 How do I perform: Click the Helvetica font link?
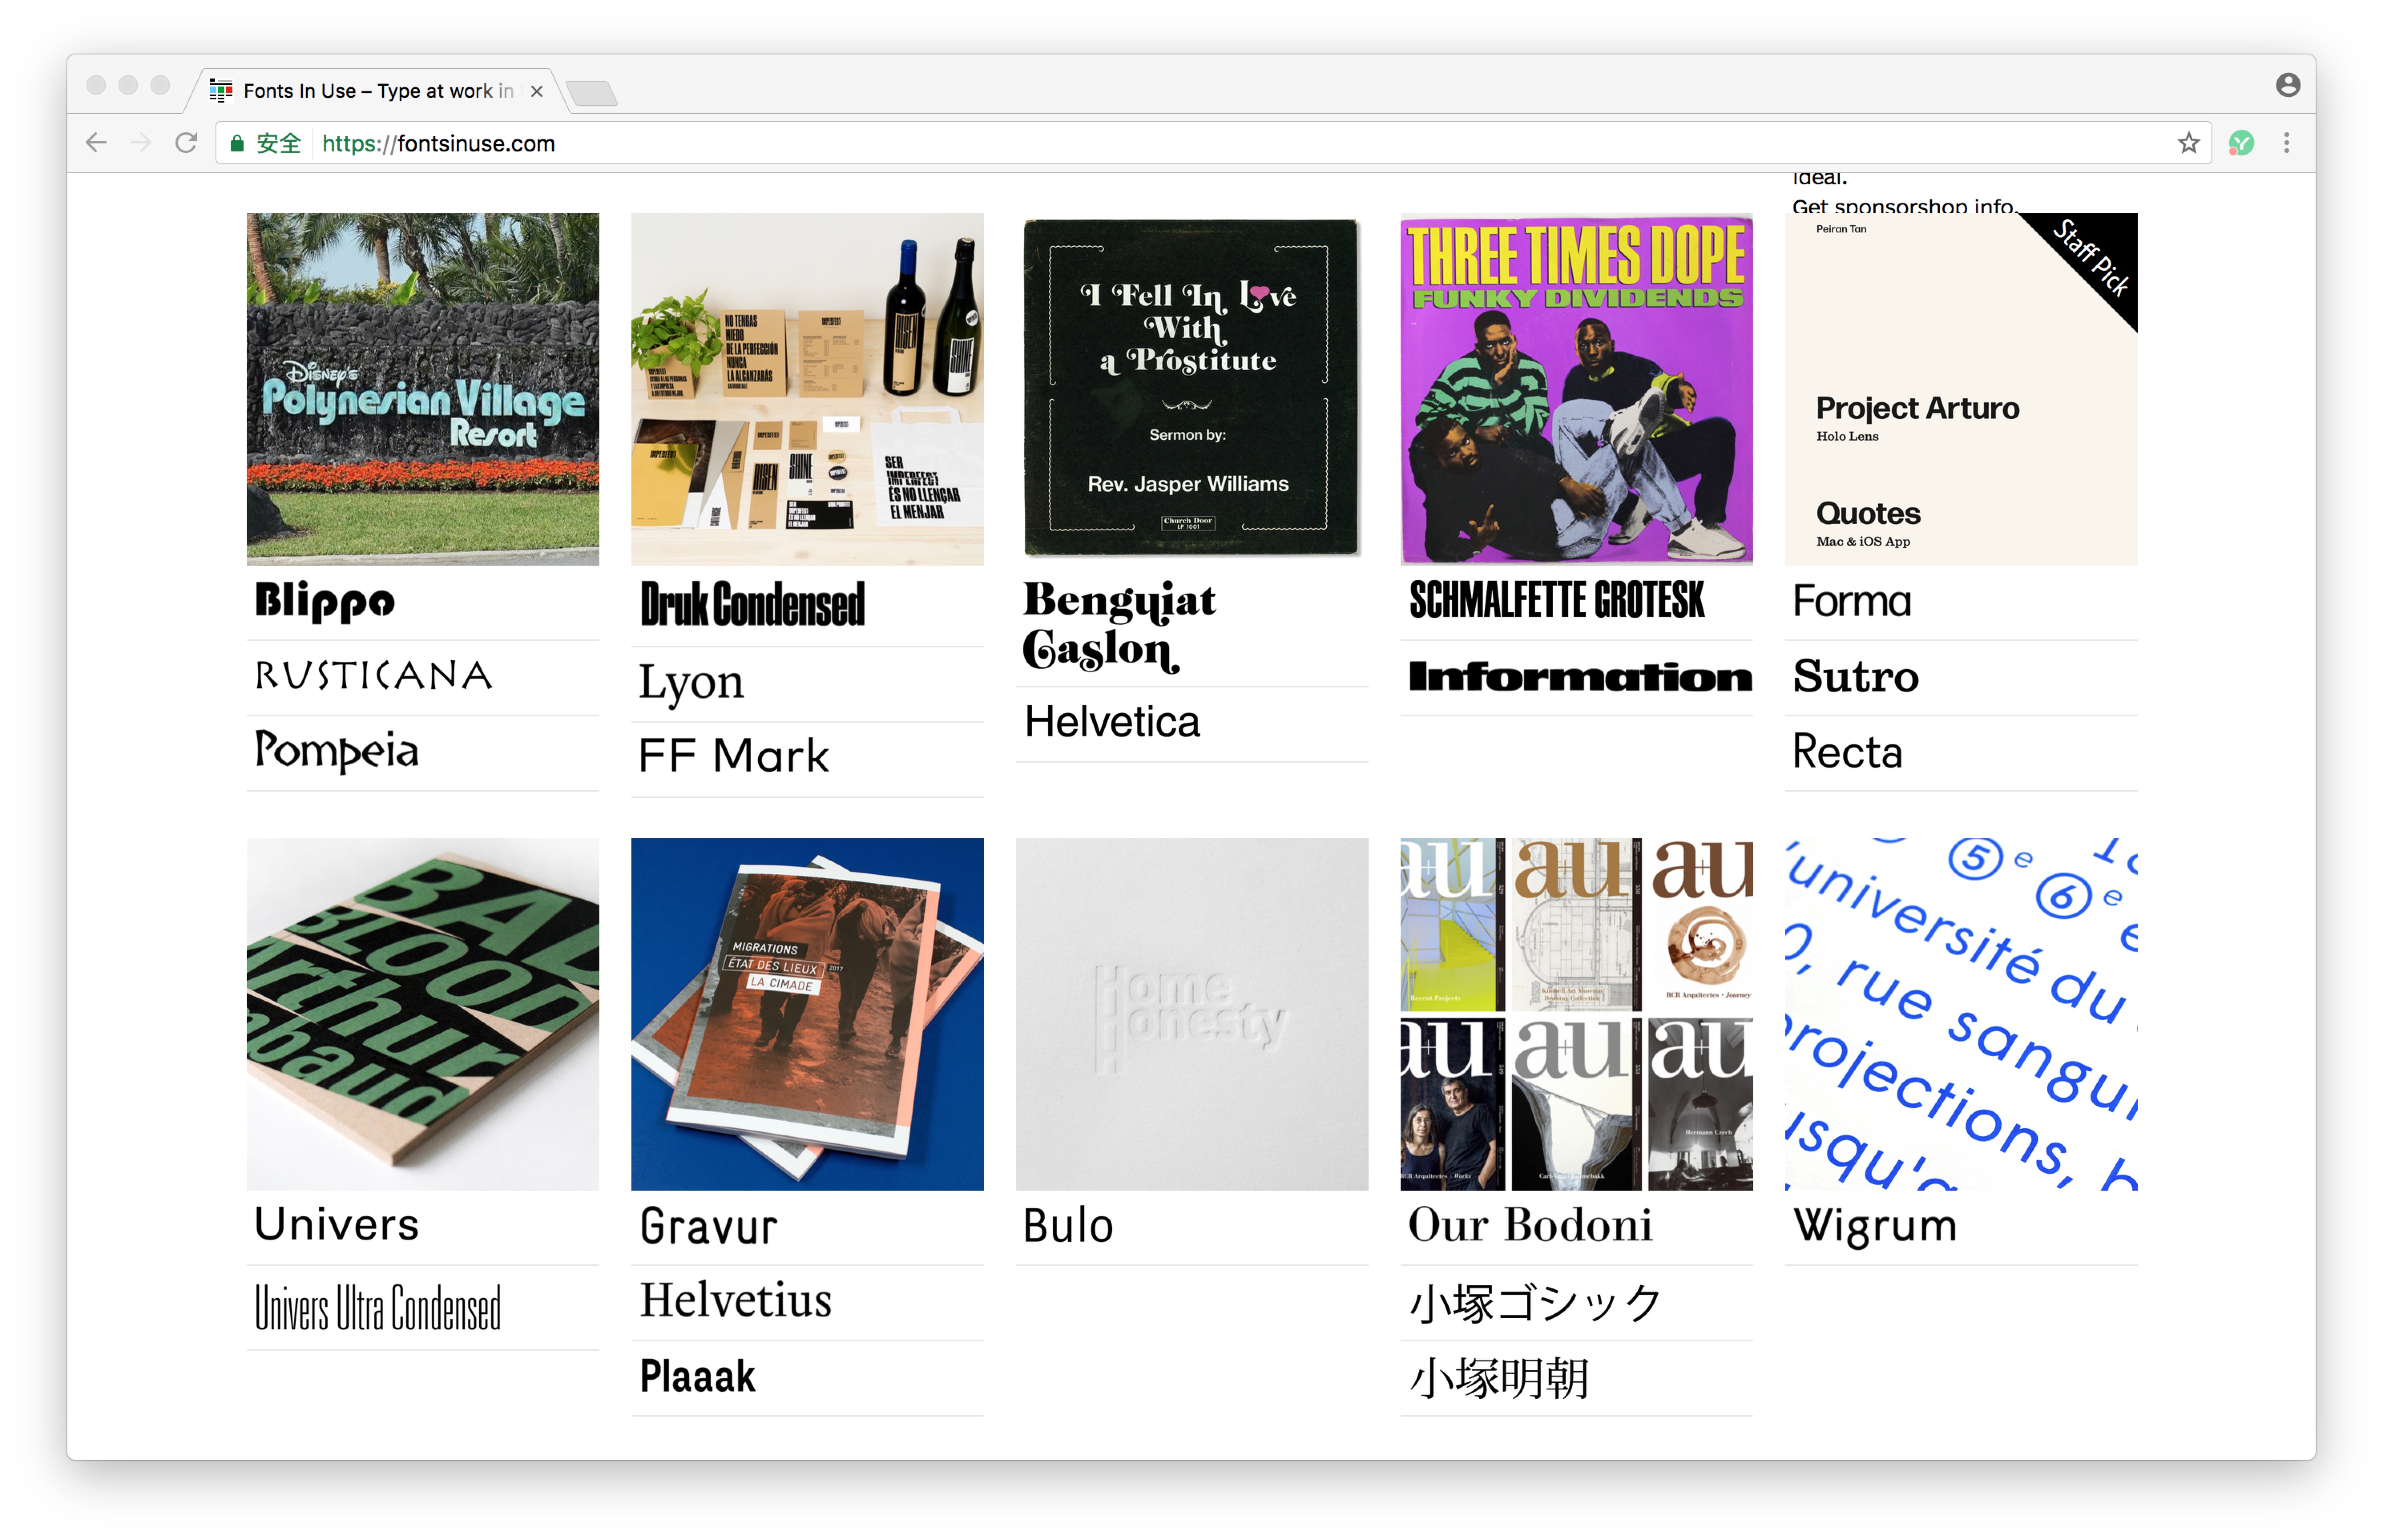[x=1112, y=722]
